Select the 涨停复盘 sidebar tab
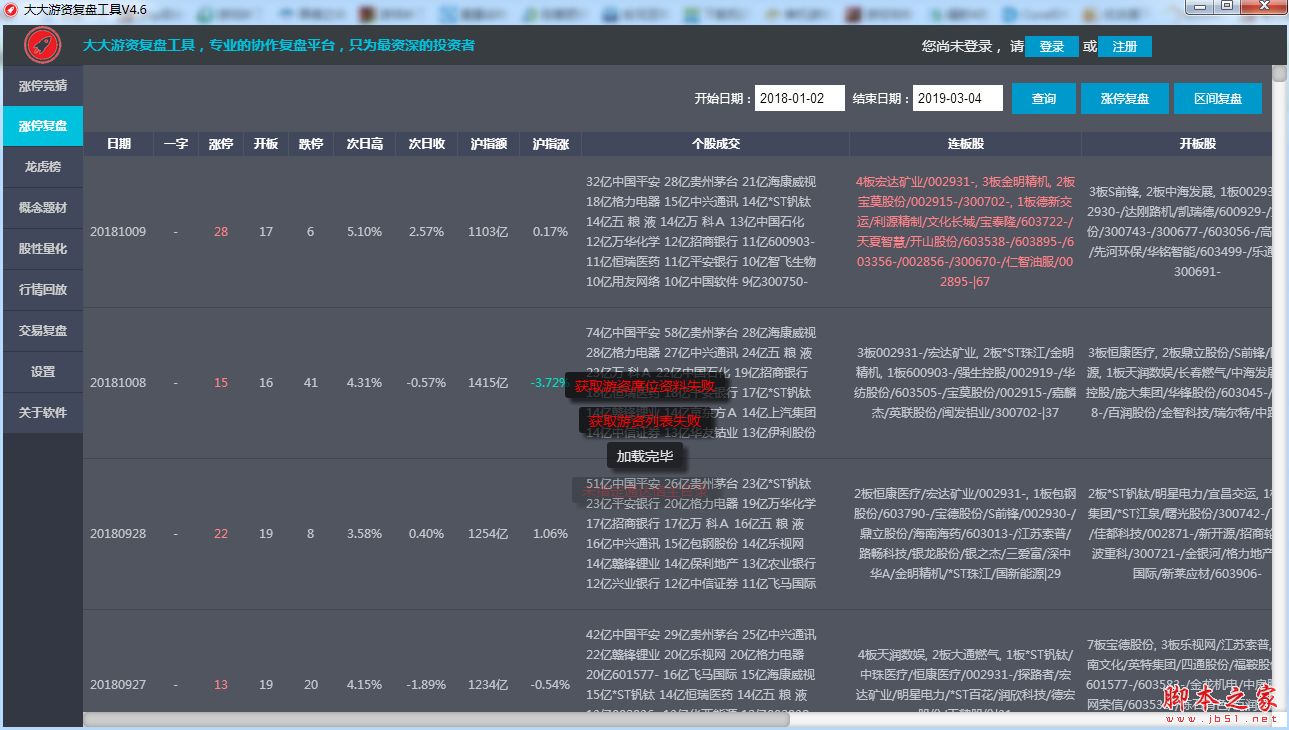1289x730 pixels. [42, 126]
